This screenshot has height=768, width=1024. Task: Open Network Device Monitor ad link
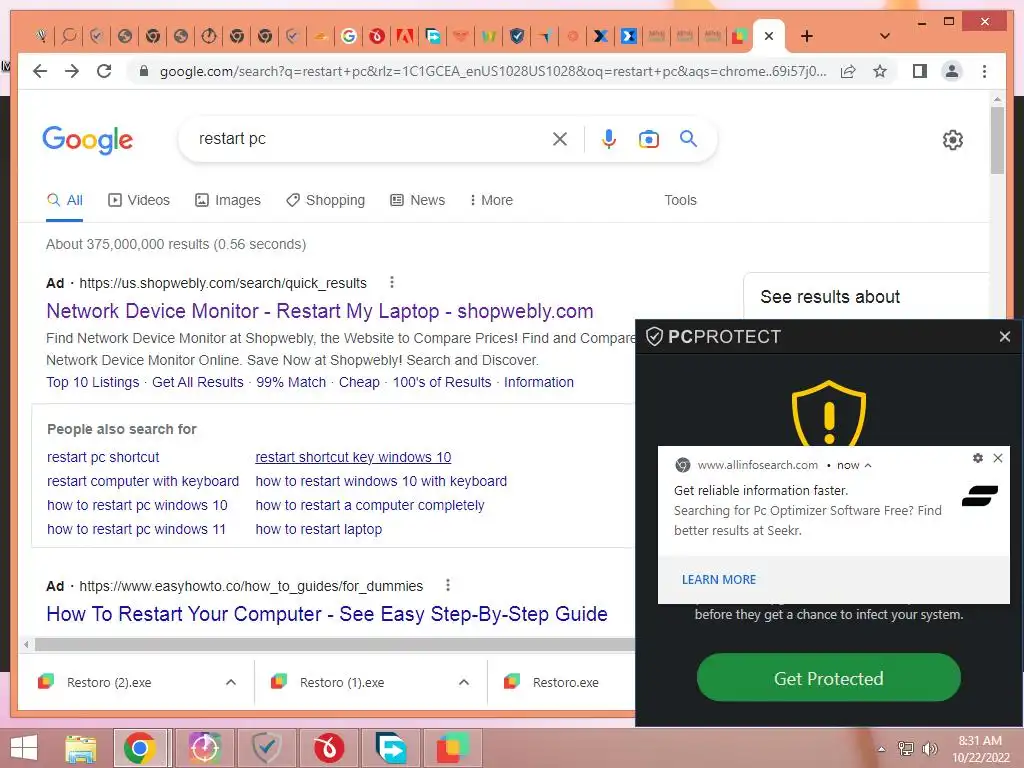pyautogui.click(x=320, y=311)
